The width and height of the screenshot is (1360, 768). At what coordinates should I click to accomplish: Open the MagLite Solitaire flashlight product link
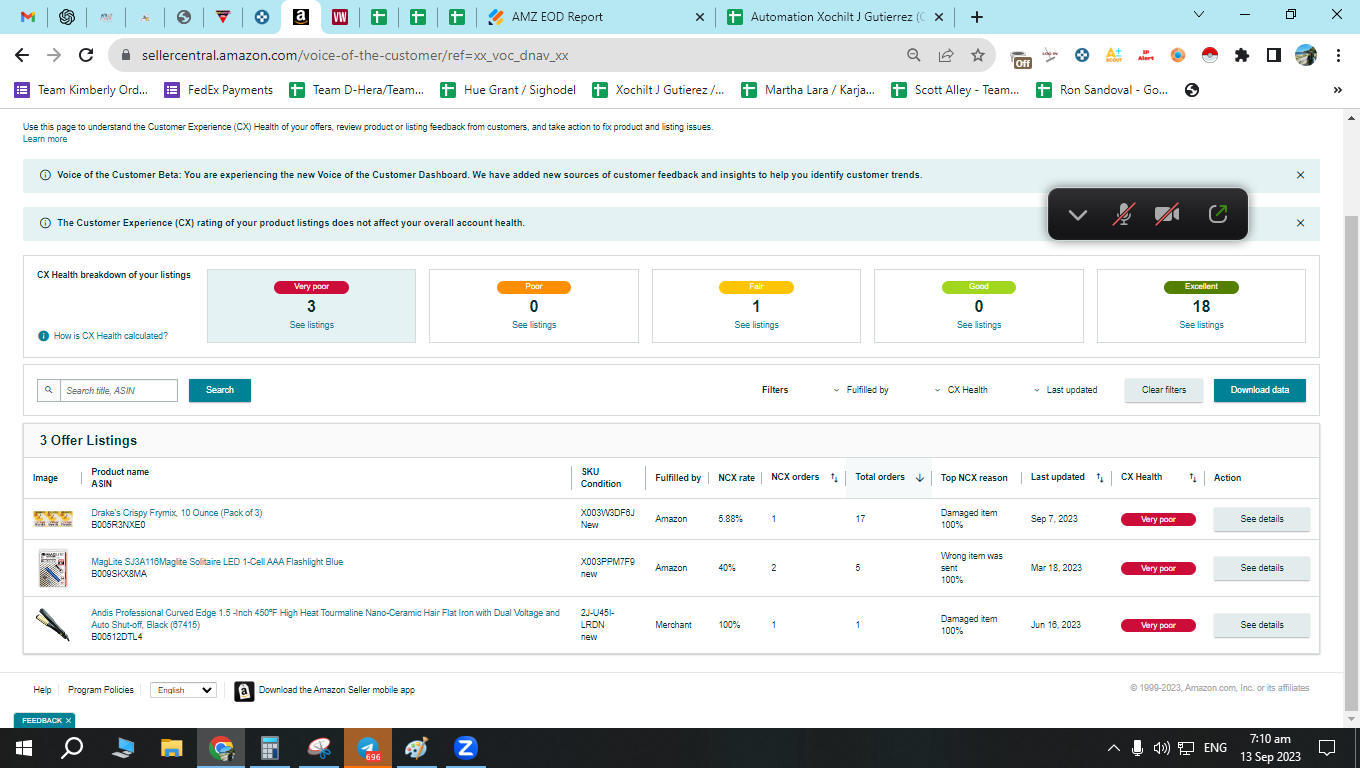coord(217,562)
